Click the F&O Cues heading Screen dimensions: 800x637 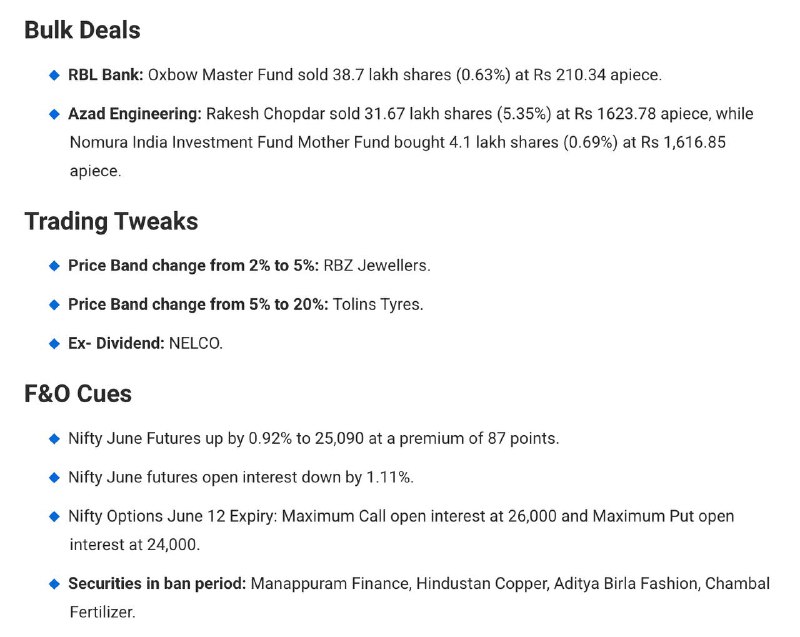click(78, 394)
